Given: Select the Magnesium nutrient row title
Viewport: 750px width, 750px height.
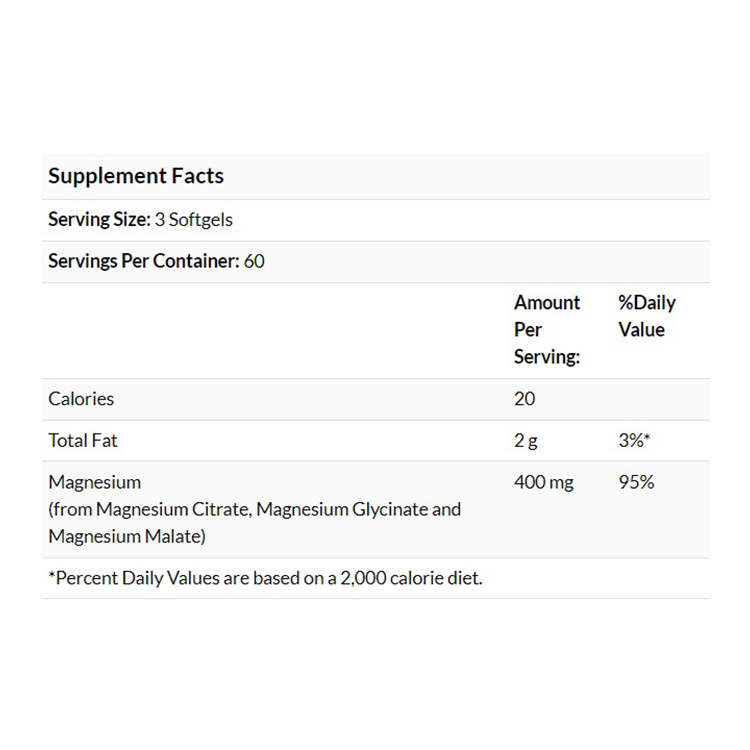Looking at the screenshot, I should point(94,482).
